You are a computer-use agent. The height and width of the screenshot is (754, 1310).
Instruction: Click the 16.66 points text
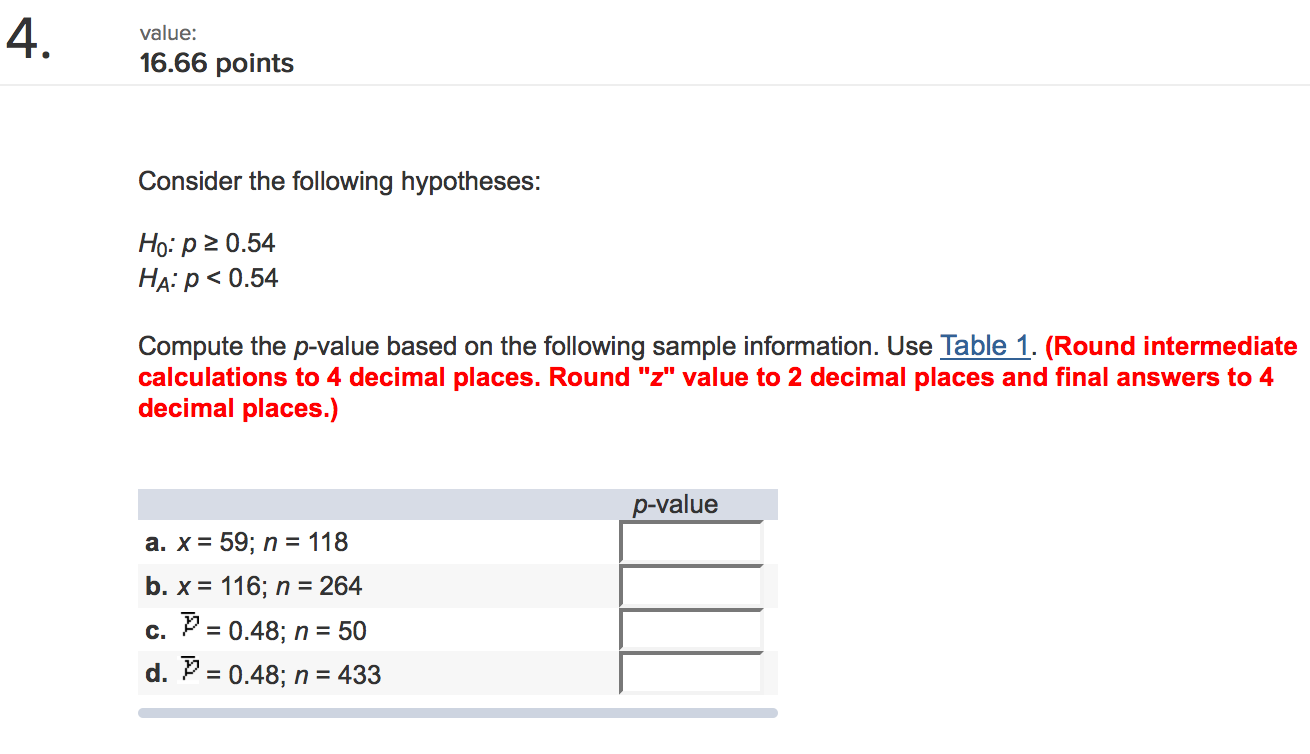pyautogui.click(x=217, y=63)
